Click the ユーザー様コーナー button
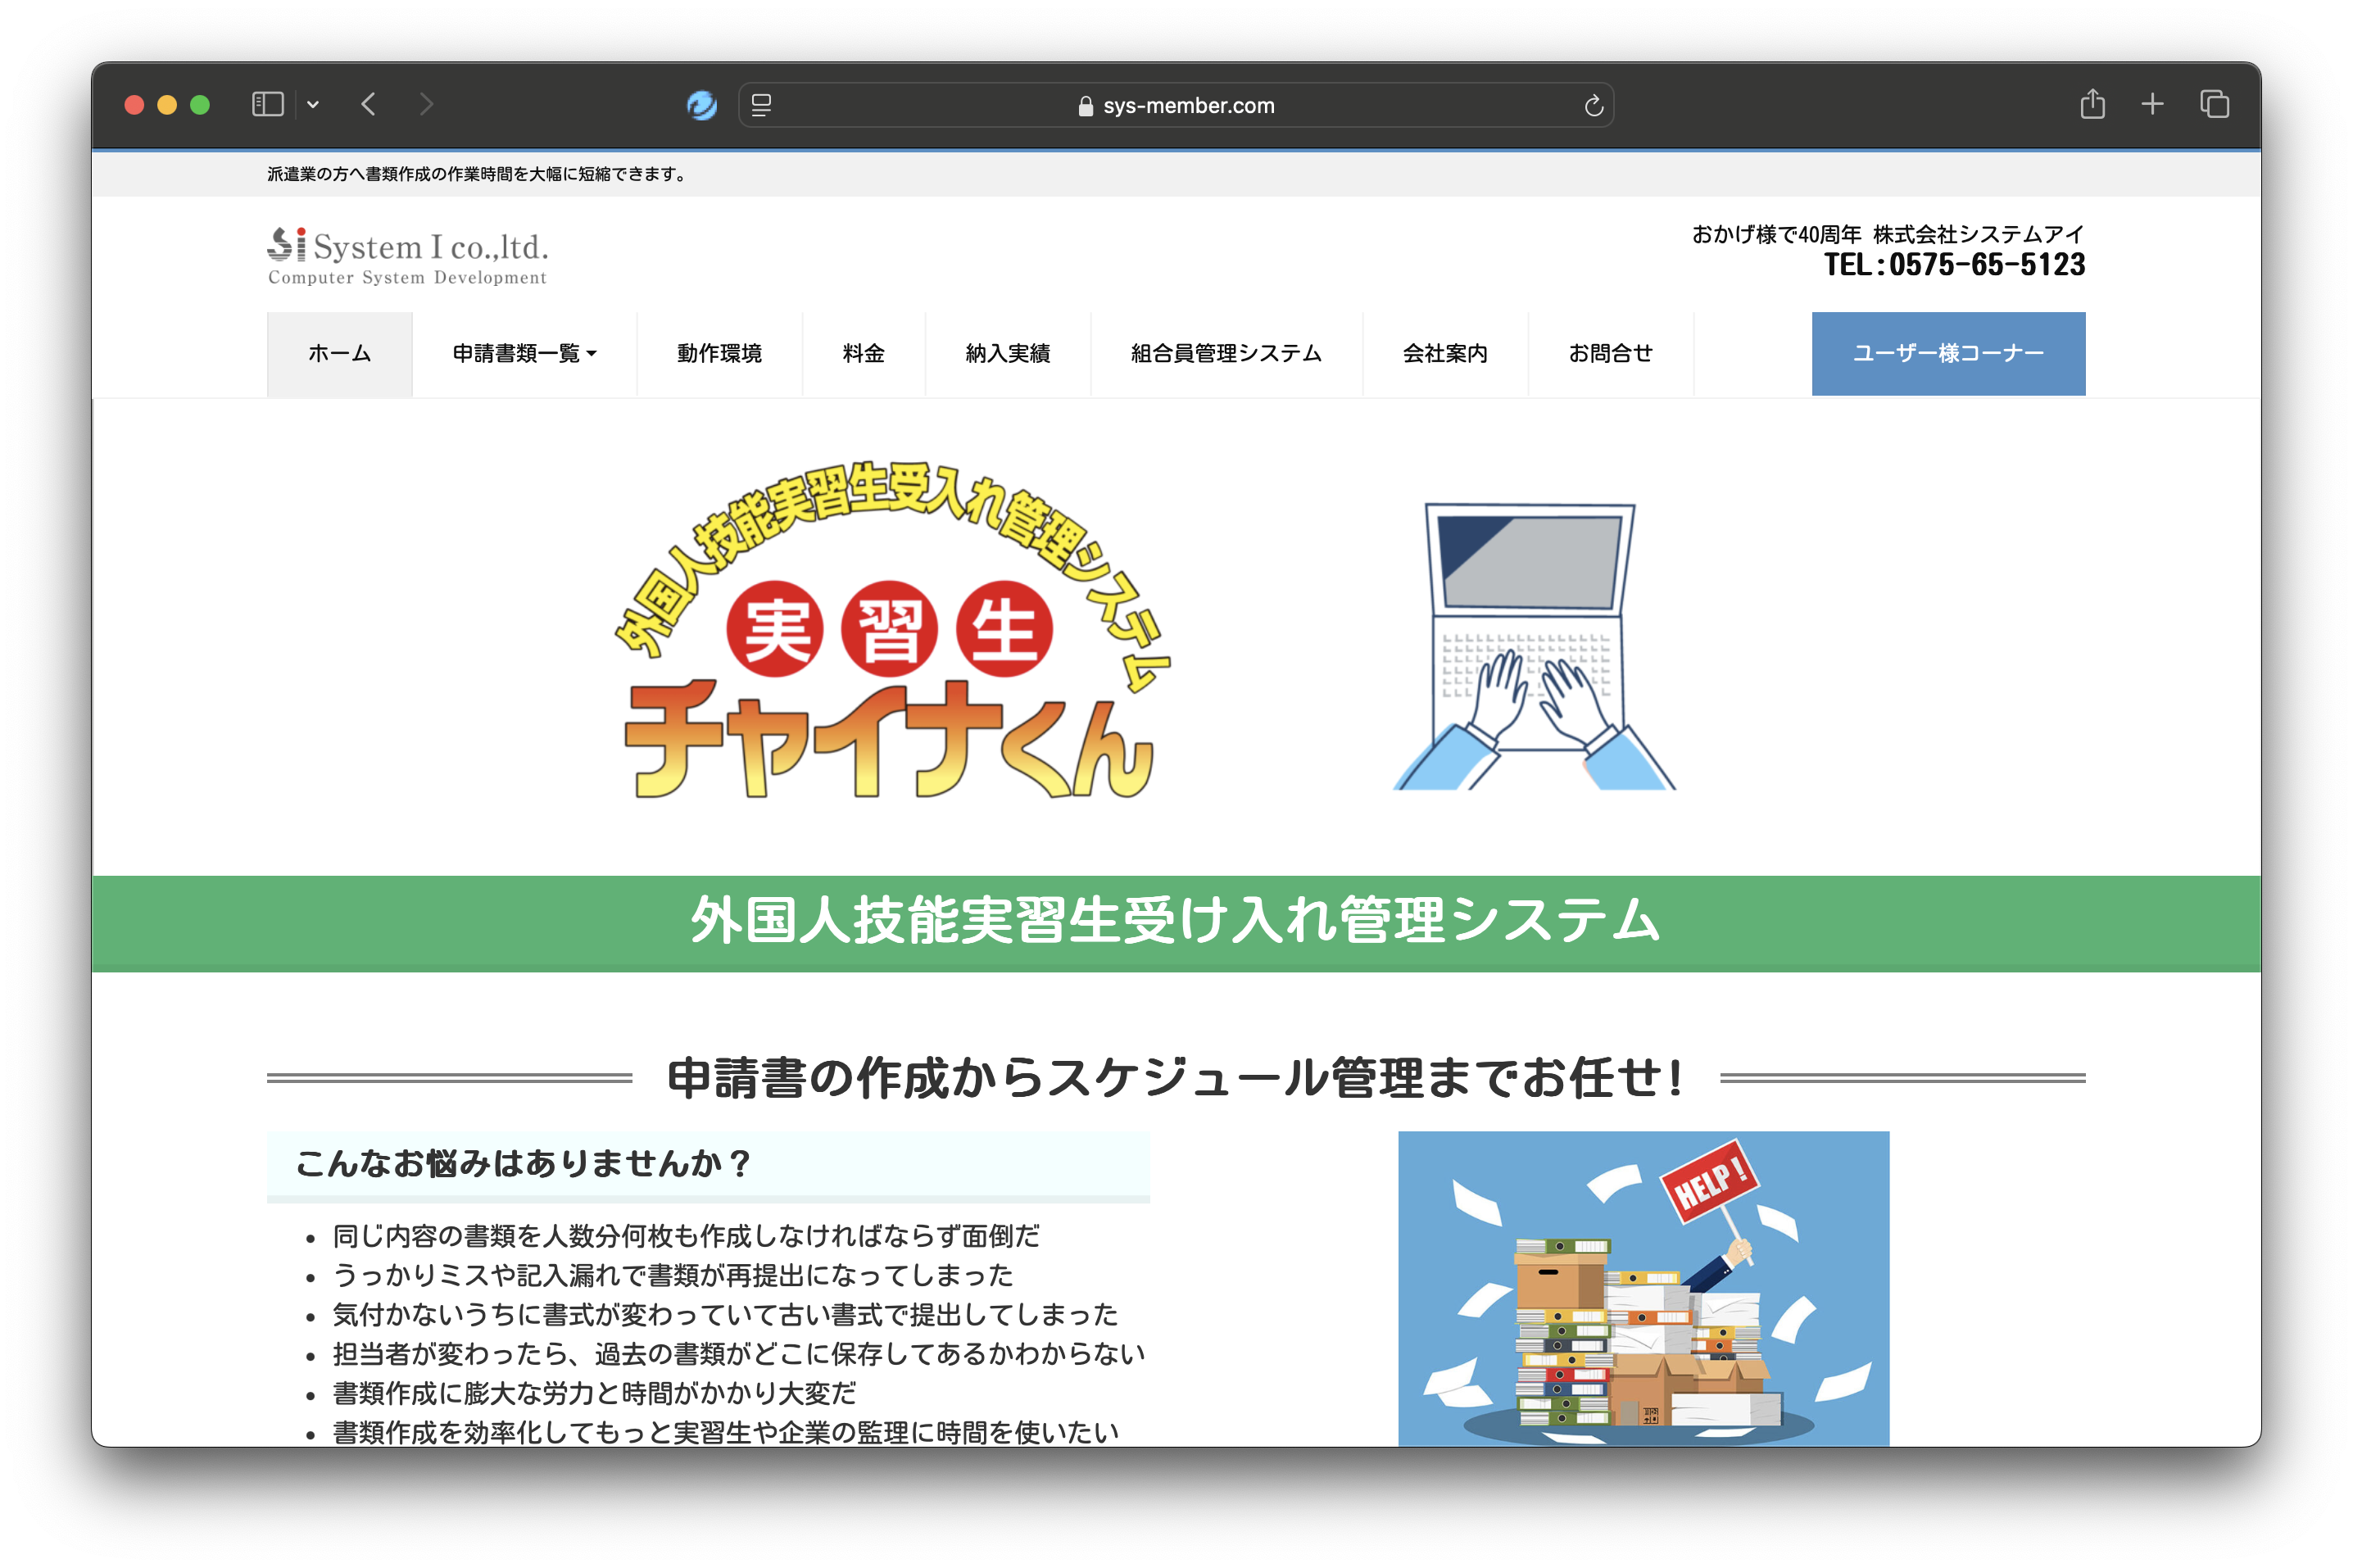 click(1948, 354)
